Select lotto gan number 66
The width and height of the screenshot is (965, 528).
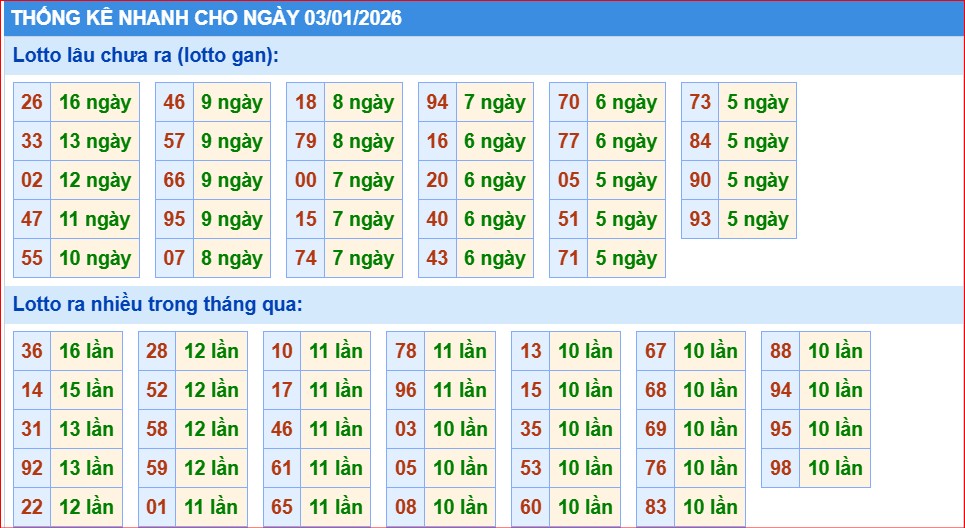pyautogui.click(x=174, y=180)
